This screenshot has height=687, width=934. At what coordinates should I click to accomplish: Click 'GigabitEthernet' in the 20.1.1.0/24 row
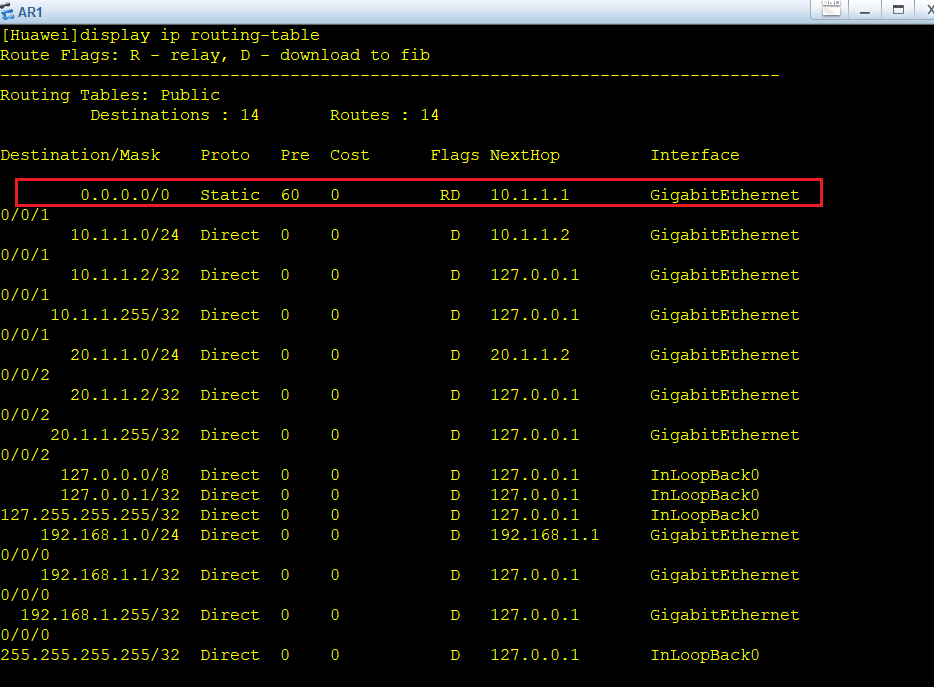[724, 355]
